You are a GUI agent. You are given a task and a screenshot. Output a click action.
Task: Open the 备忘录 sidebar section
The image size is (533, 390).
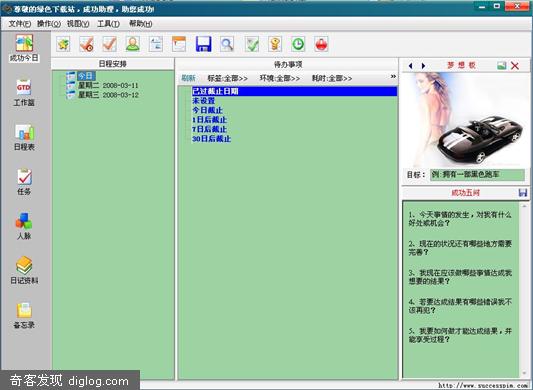24,315
